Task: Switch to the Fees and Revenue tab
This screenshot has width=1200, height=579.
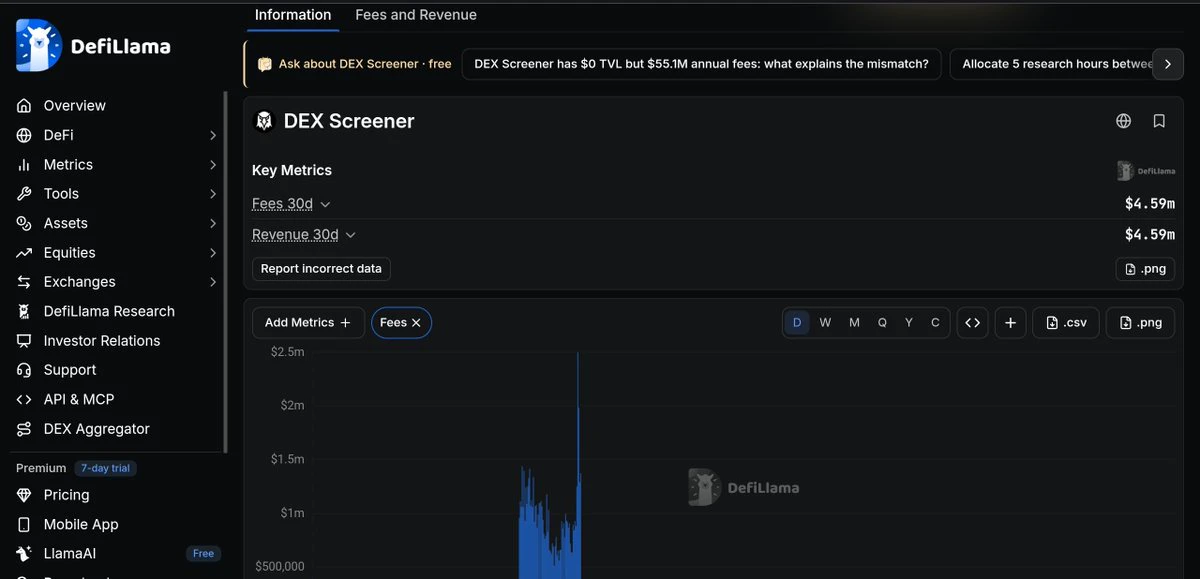Action: [x=416, y=15]
